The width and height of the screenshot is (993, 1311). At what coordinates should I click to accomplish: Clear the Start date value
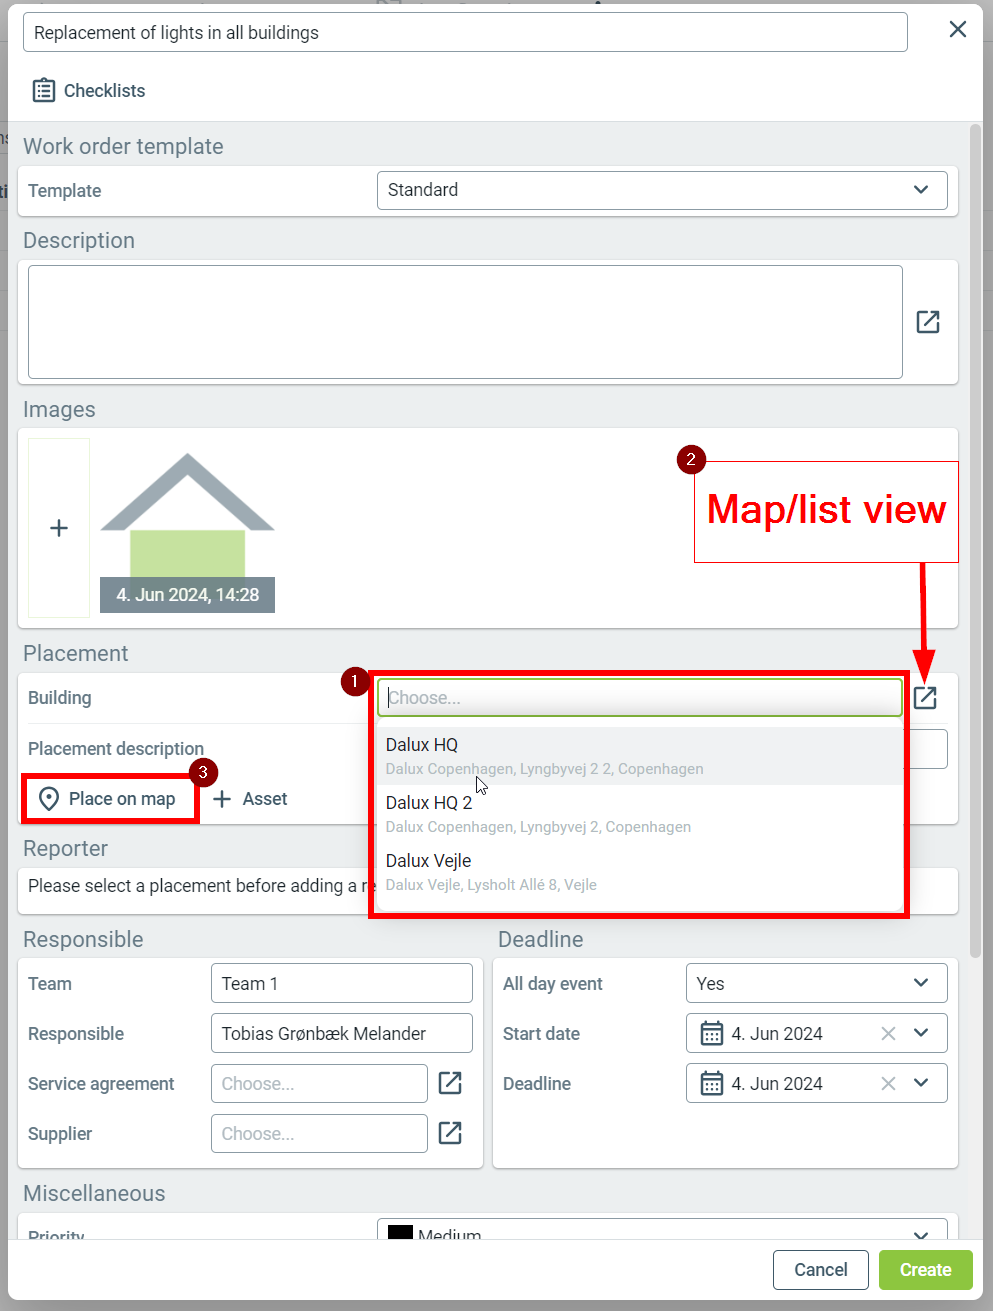coord(888,1034)
